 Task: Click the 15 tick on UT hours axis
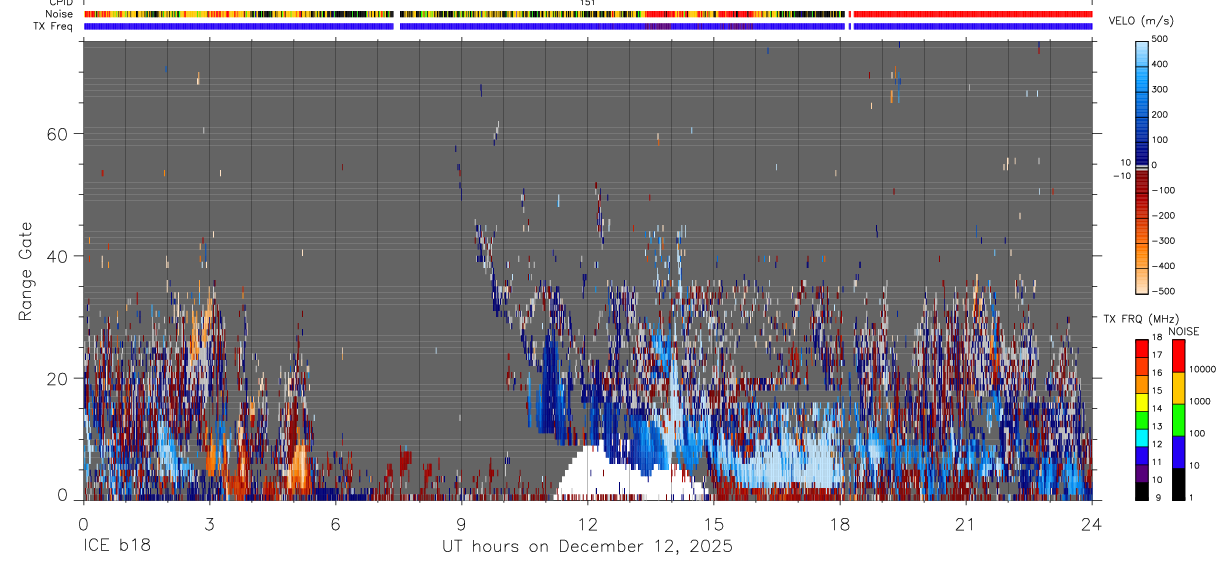[714, 523]
